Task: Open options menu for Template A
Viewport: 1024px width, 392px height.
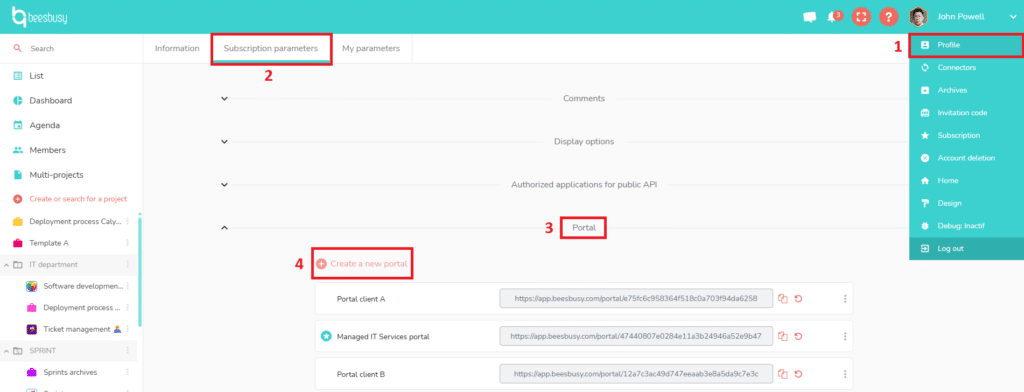Action: coord(128,243)
